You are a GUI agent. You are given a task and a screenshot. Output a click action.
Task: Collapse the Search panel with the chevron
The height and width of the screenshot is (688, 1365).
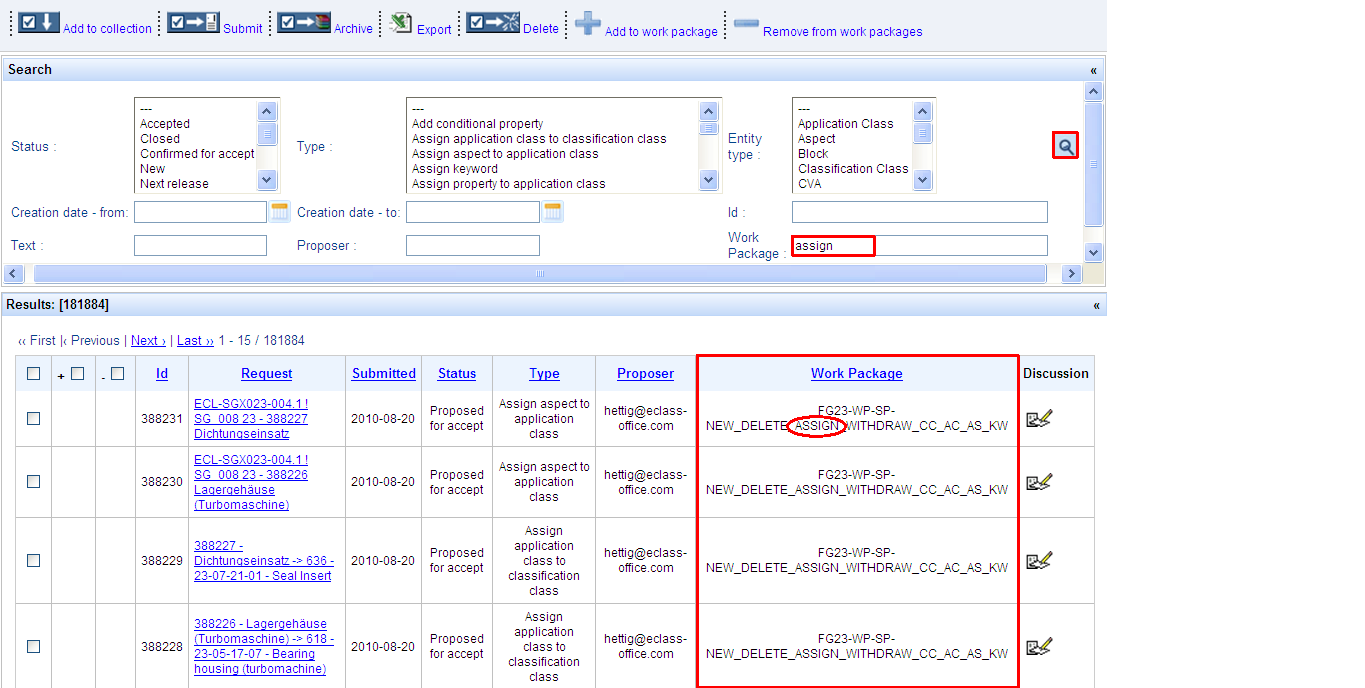[x=1093, y=70]
